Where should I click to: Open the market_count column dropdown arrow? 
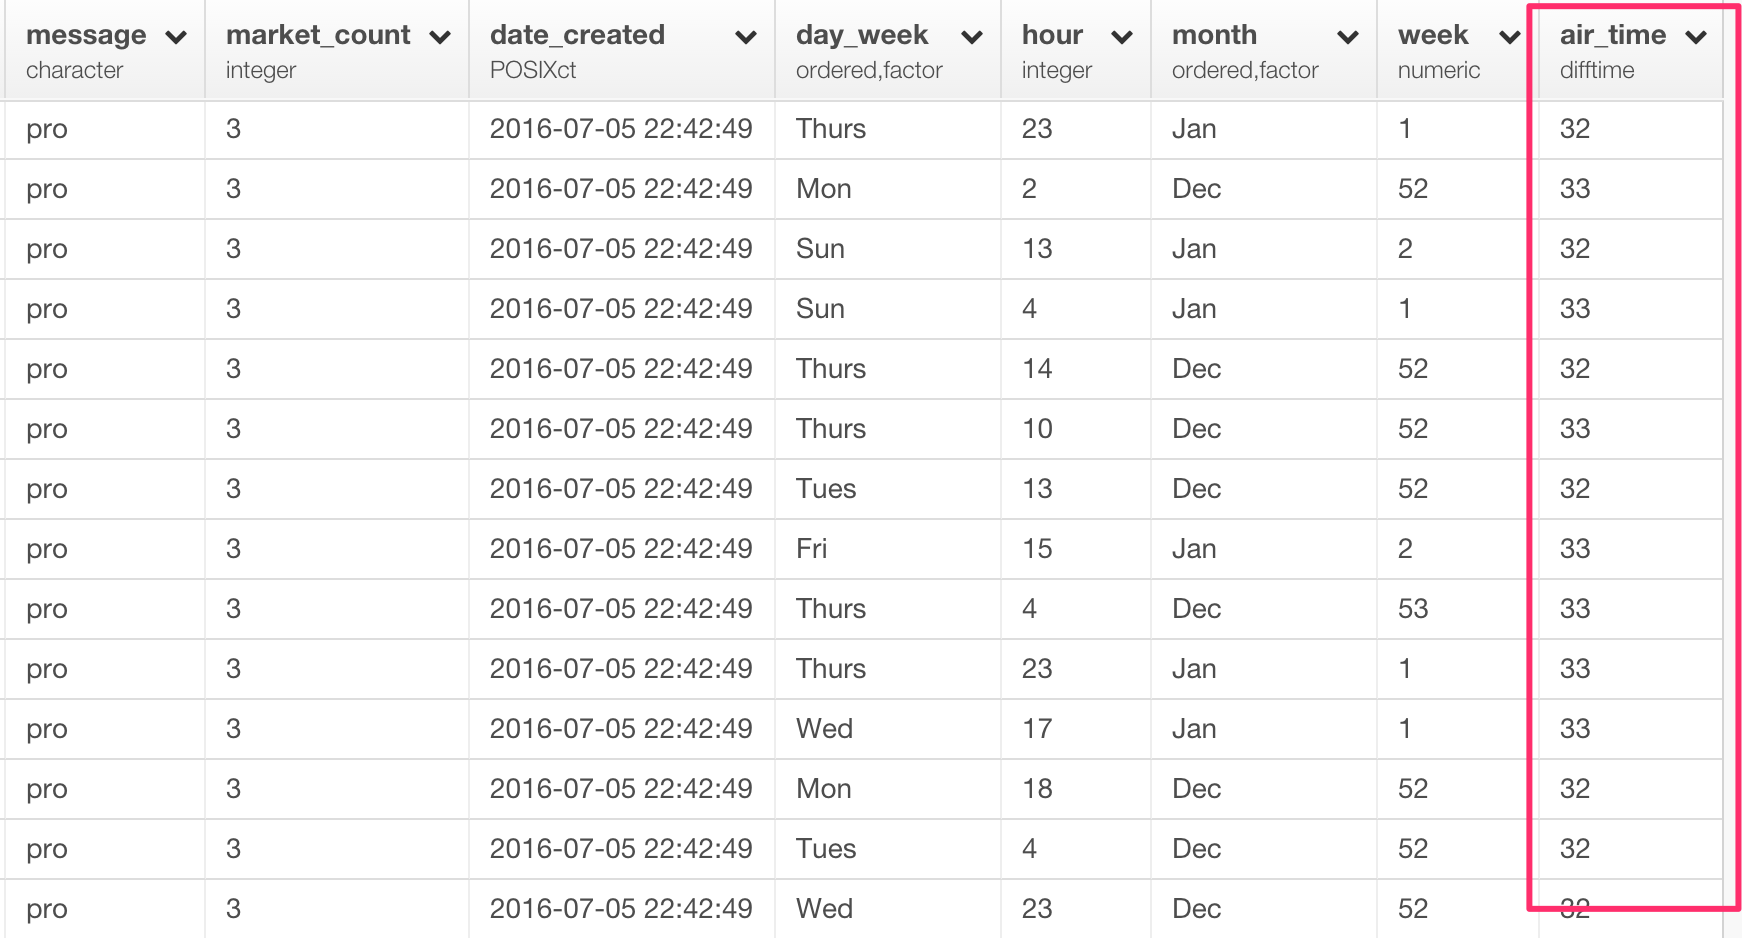point(439,38)
